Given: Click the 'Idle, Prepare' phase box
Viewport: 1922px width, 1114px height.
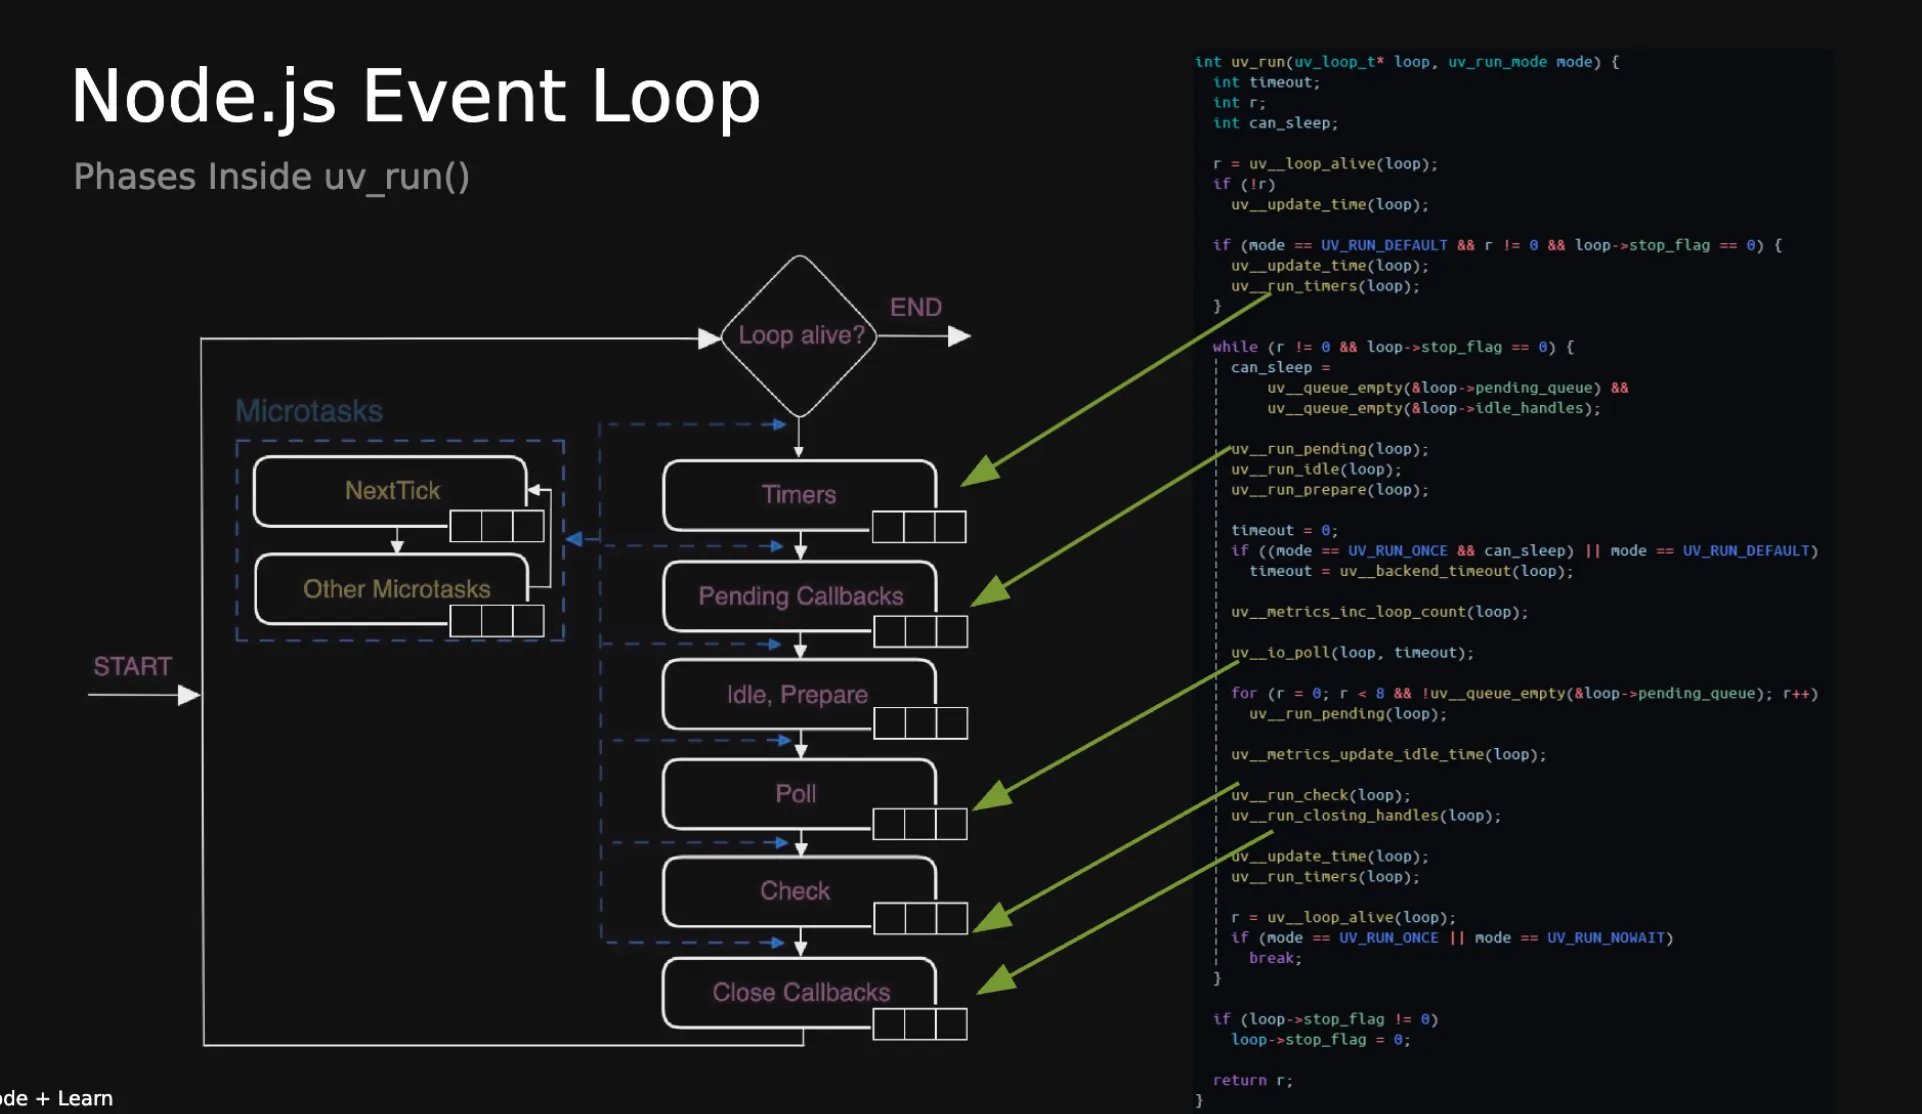Looking at the screenshot, I should [799, 694].
